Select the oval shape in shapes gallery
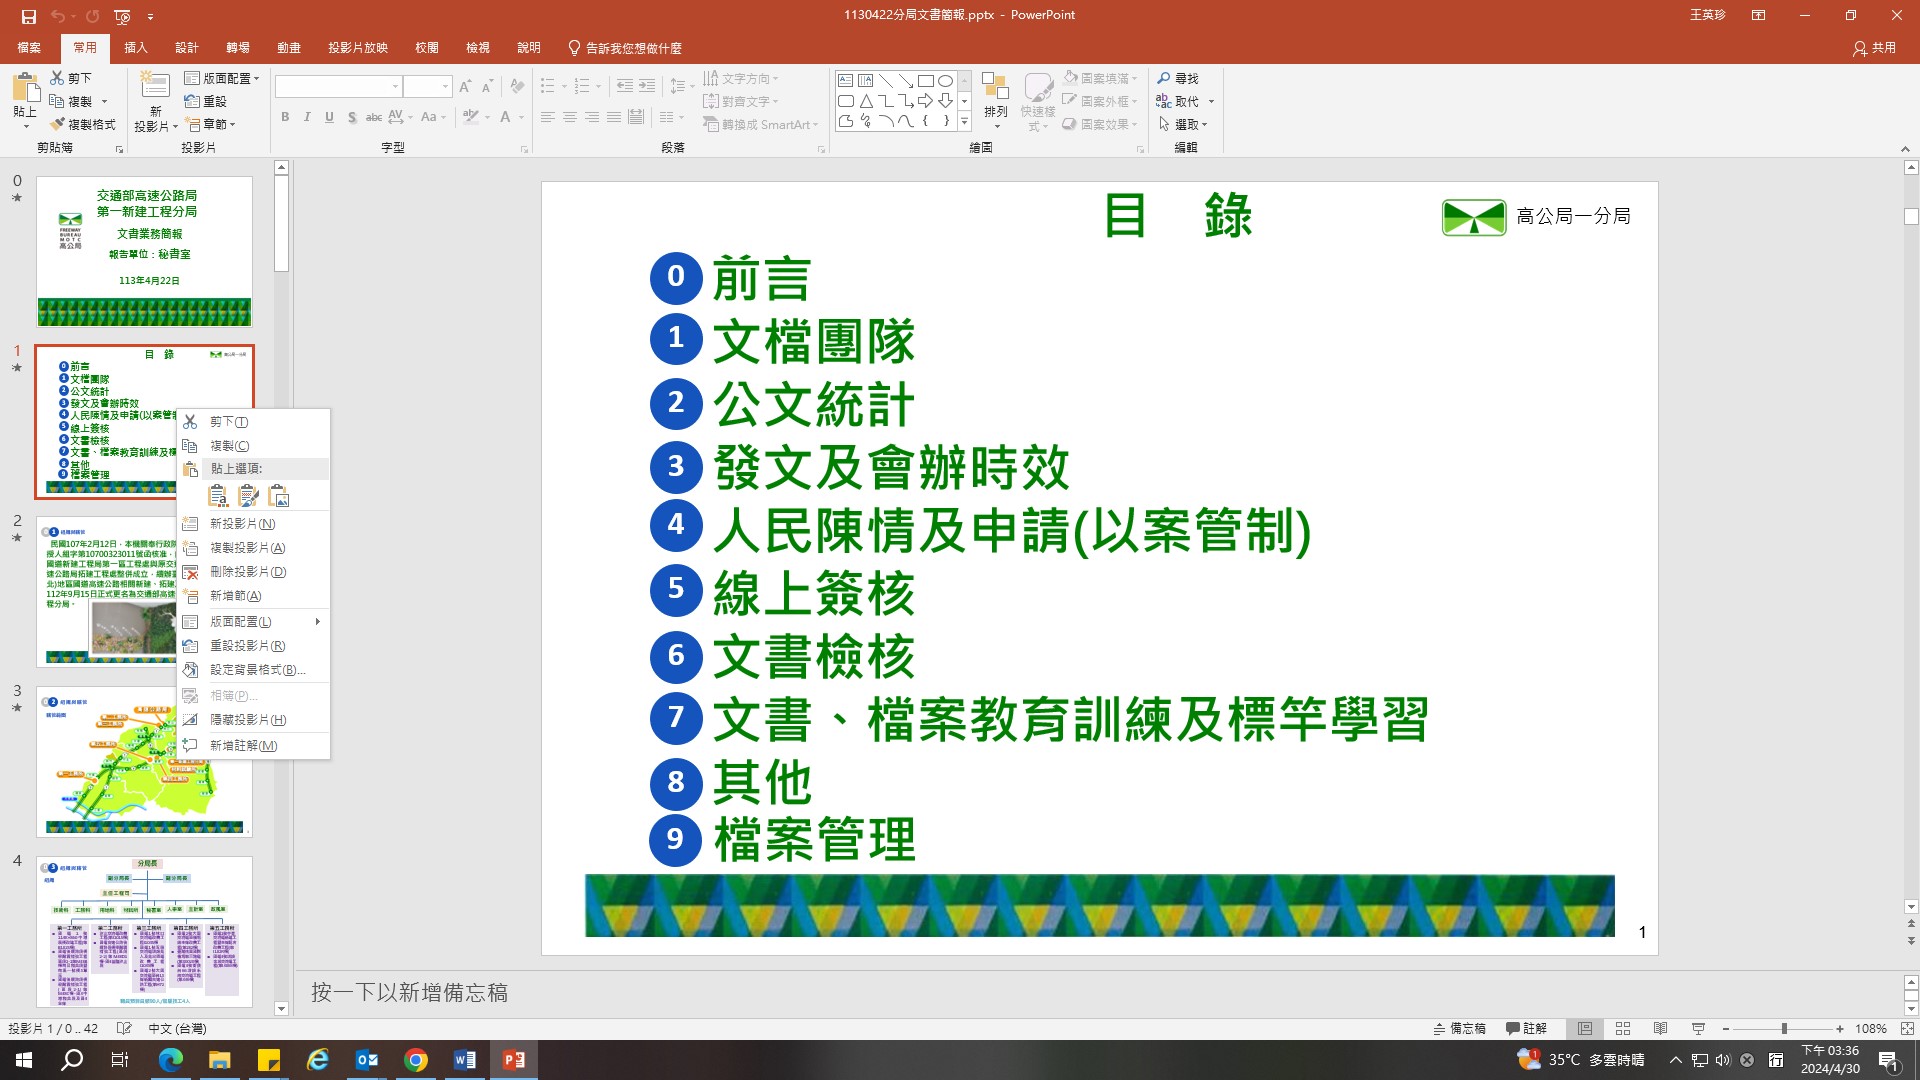This screenshot has width=1920, height=1080. [945, 80]
